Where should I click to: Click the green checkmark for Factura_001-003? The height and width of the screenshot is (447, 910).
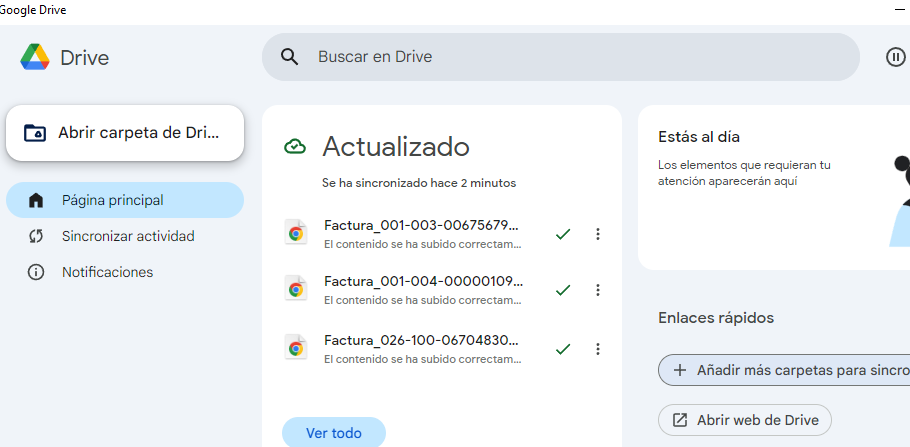coord(563,234)
